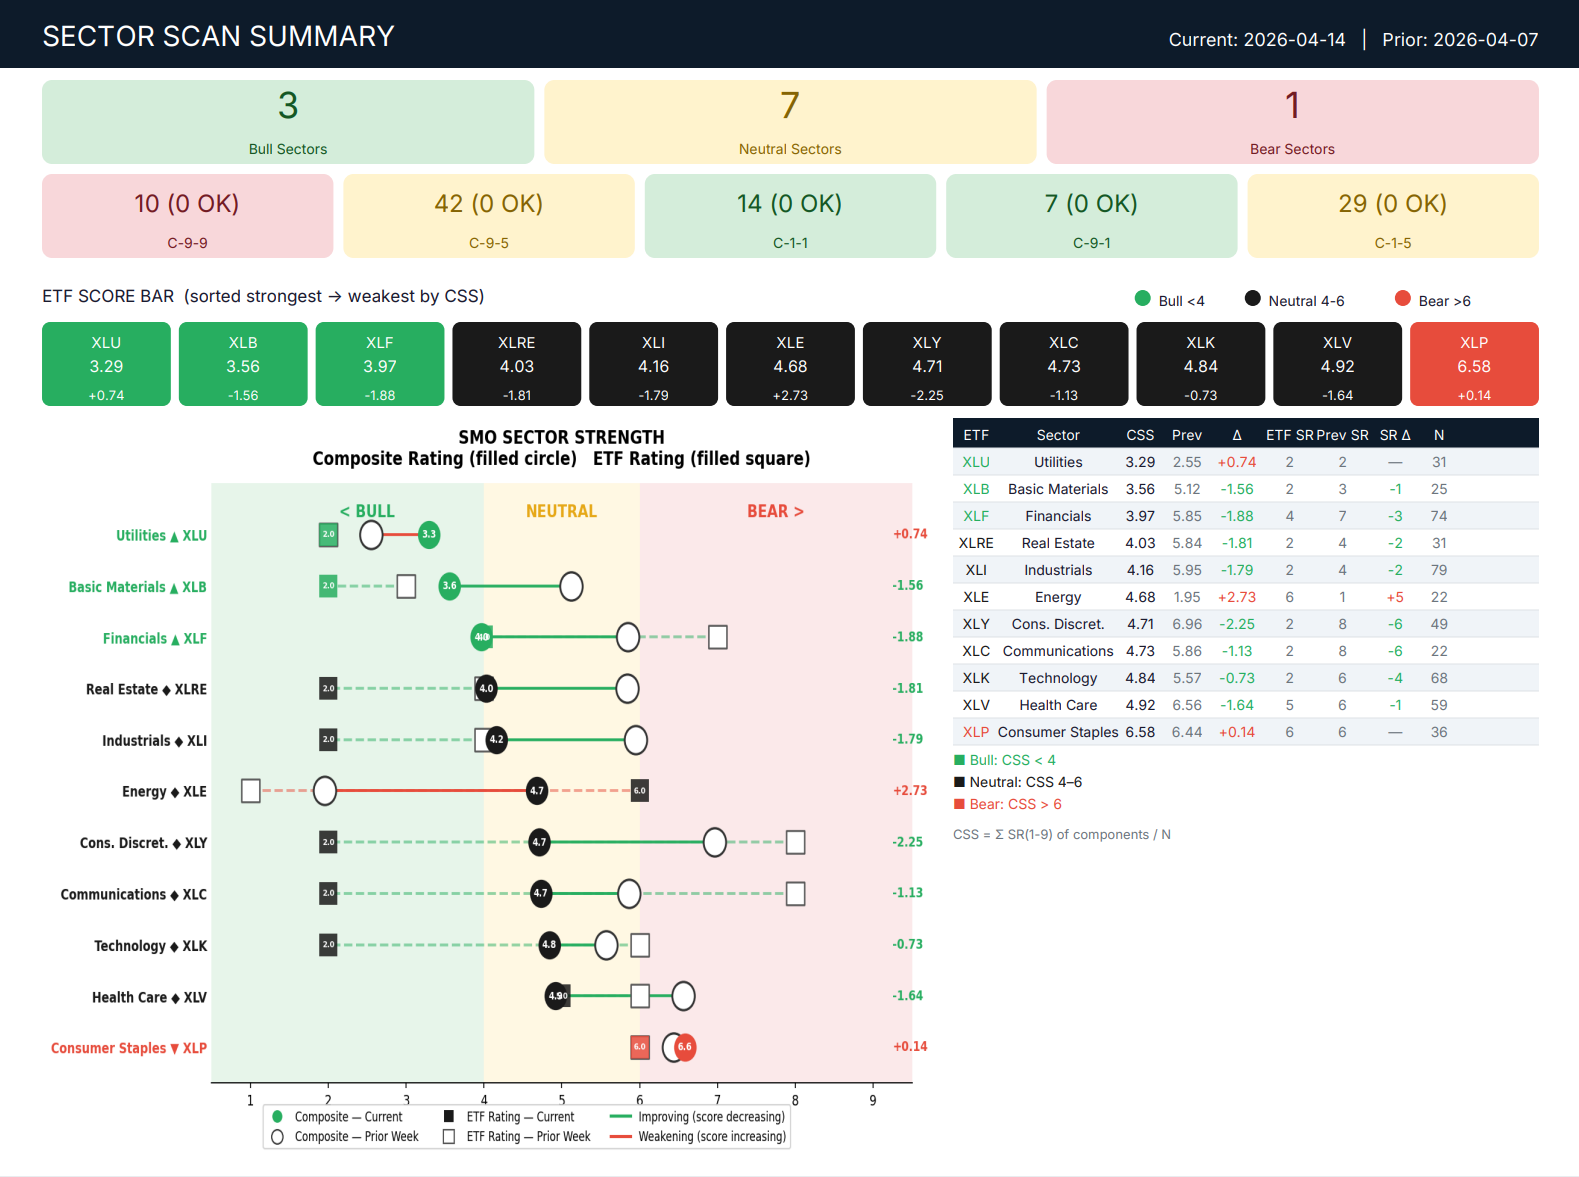The width and height of the screenshot is (1579, 1177).
Task: Click the Consumer Staples 6.44 prev value
Action: coord(1187,732)
